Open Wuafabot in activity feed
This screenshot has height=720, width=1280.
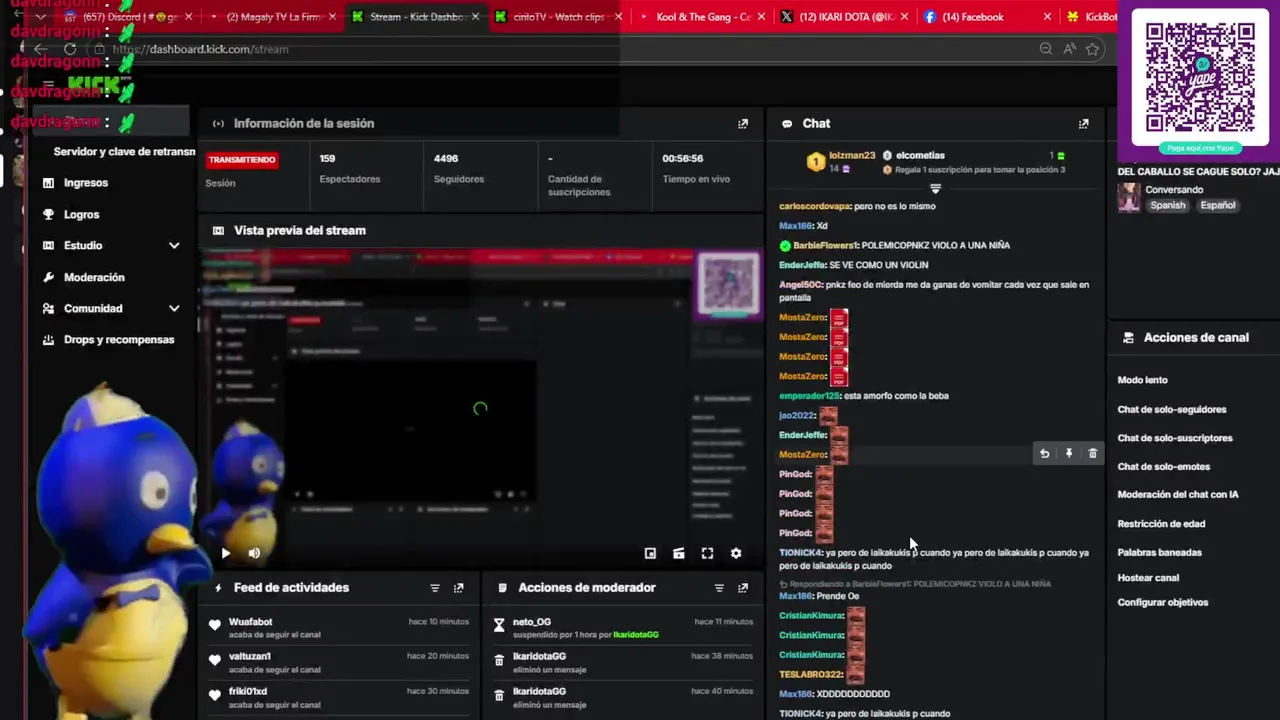pos(250,622)
